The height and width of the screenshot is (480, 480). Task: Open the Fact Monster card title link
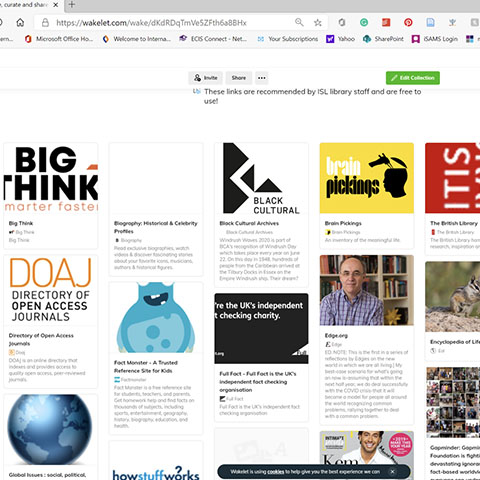(x=146, y=367)
